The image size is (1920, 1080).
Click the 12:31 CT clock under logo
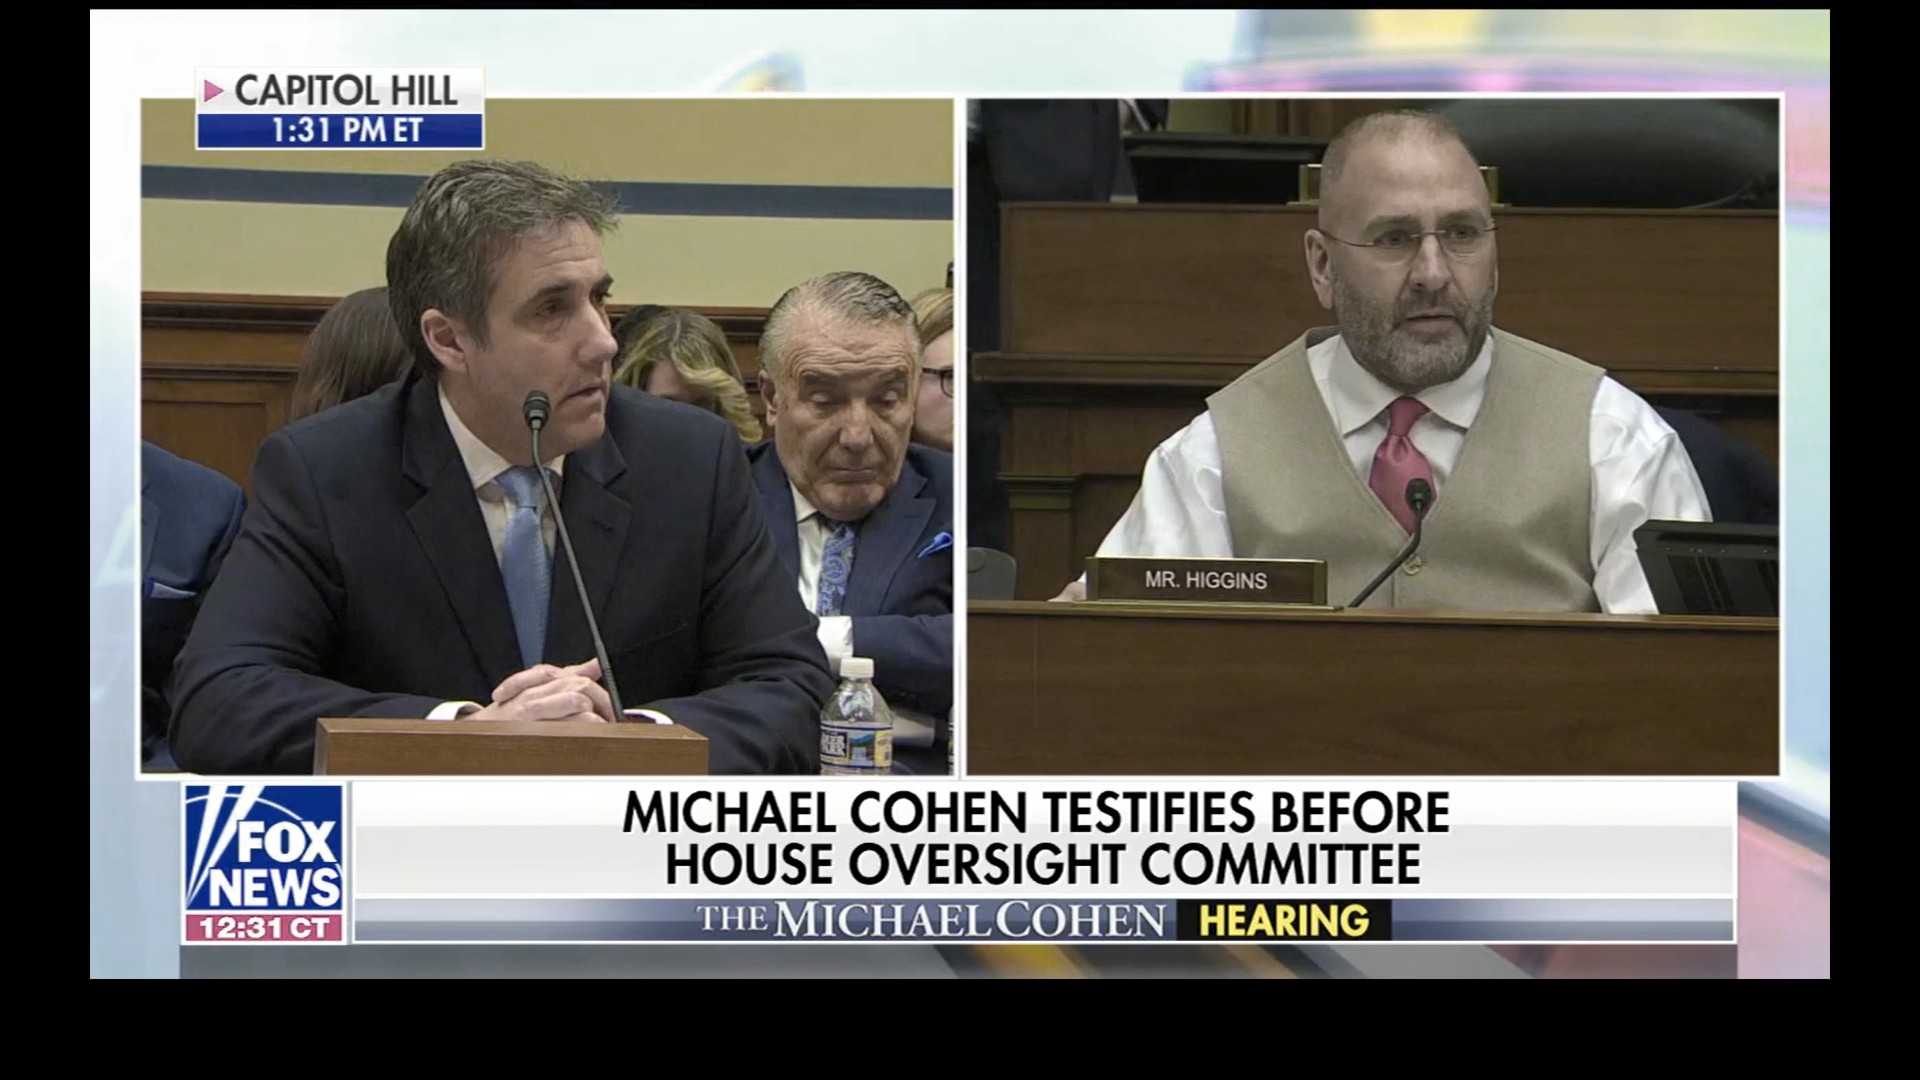tap(265, 927)
